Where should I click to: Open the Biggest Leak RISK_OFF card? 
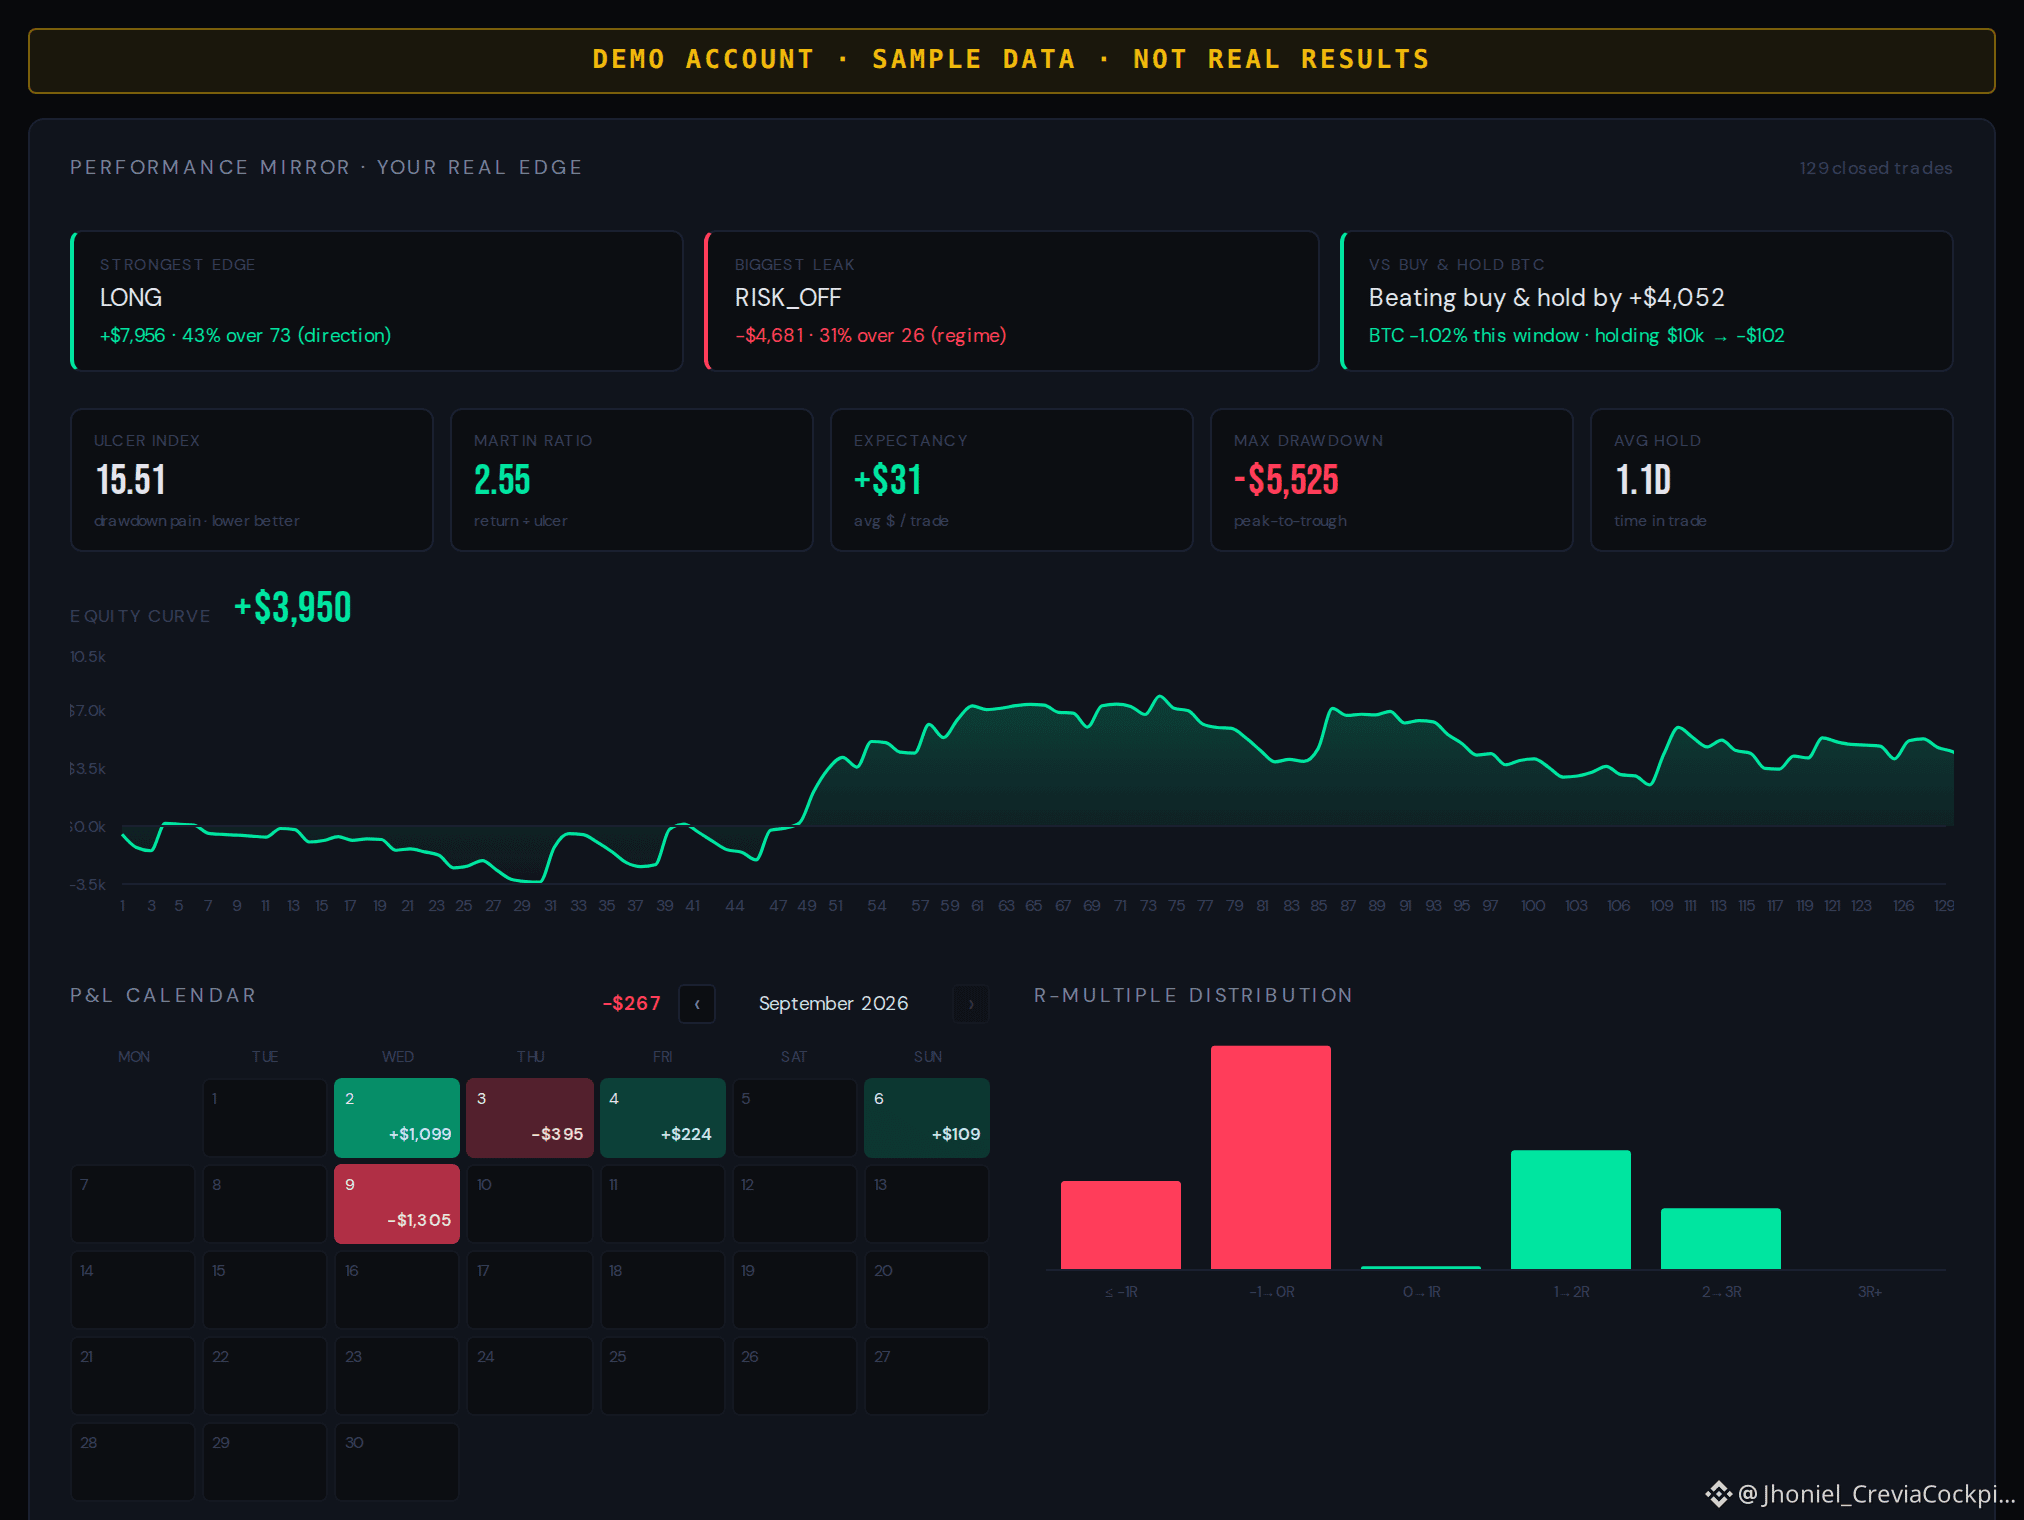(1012, 301)
